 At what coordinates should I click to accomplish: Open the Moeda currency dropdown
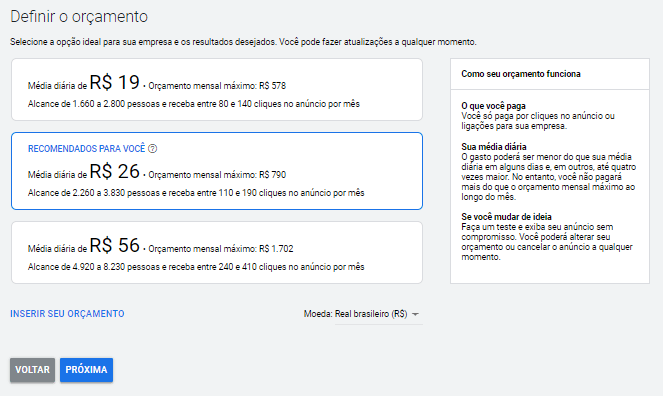378,314
